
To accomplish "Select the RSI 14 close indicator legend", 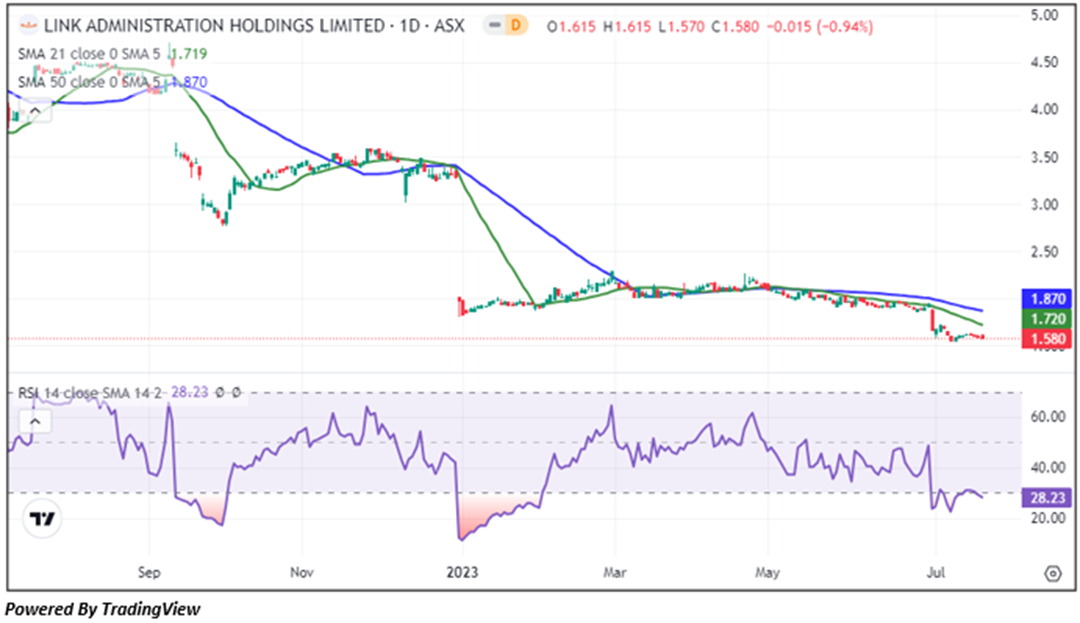I will pyautogui.click(x=90, y=392).
